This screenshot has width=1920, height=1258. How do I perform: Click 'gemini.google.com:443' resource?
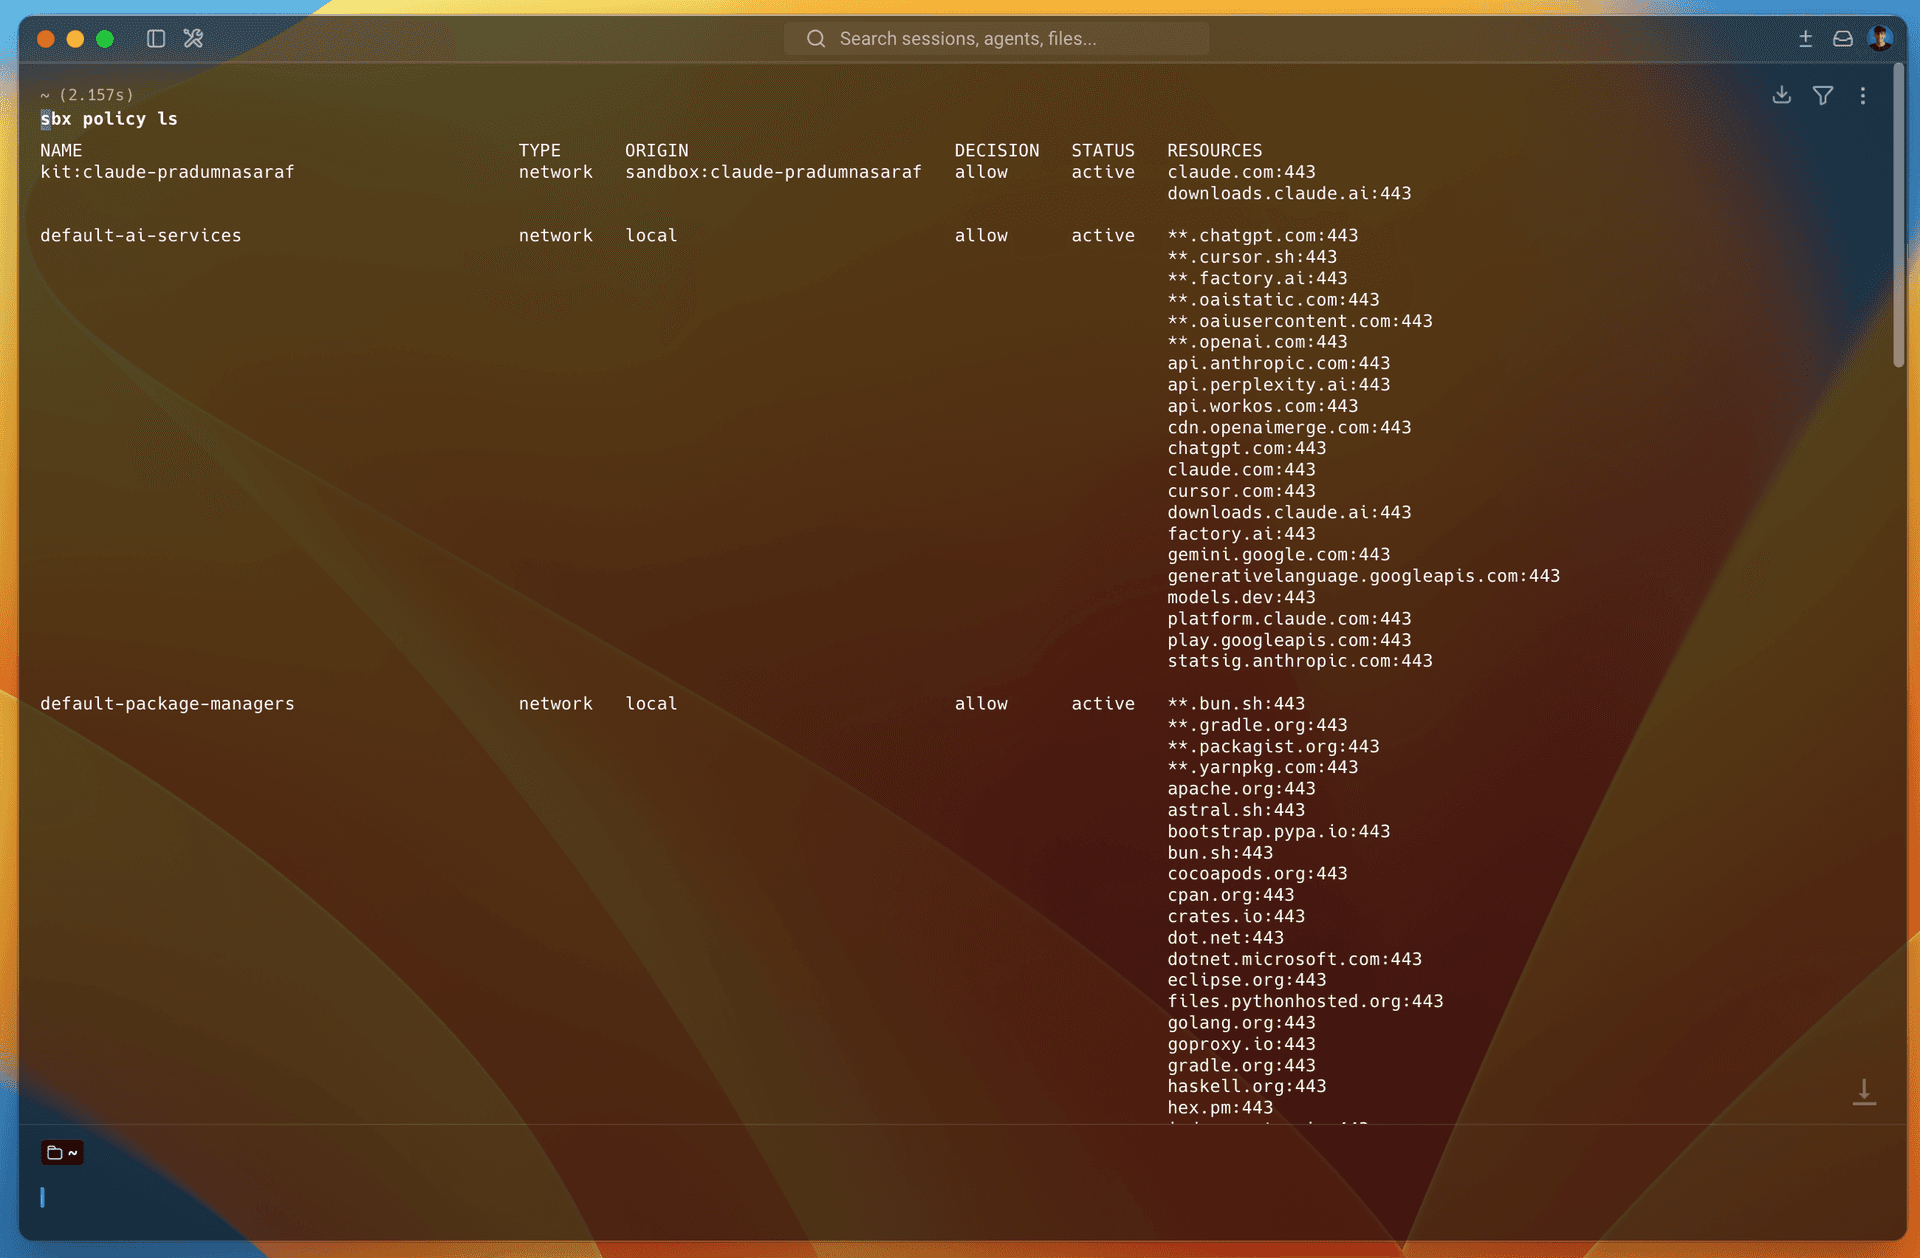(1278, 554)
